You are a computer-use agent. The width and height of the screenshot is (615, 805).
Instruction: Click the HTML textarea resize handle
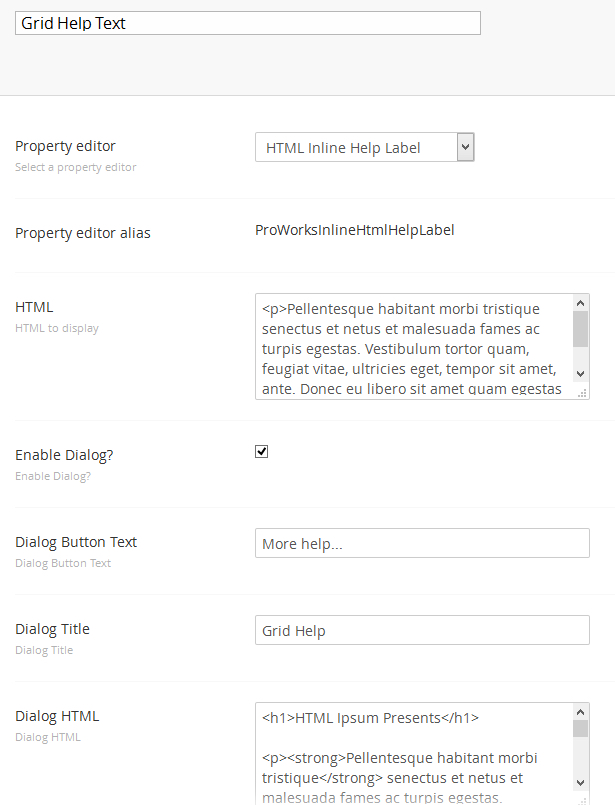tap(581, 393)
